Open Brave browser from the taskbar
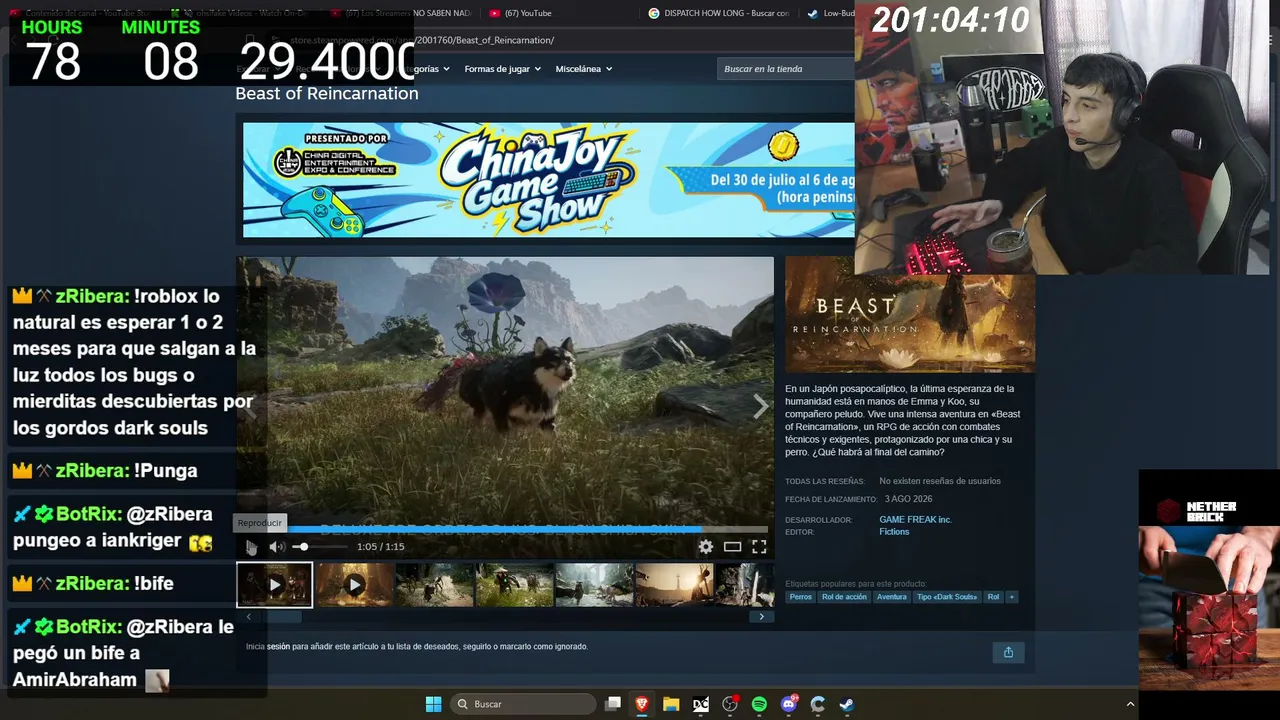The height and width of the screenshot is (720, 1280). [x=642, y=704]
